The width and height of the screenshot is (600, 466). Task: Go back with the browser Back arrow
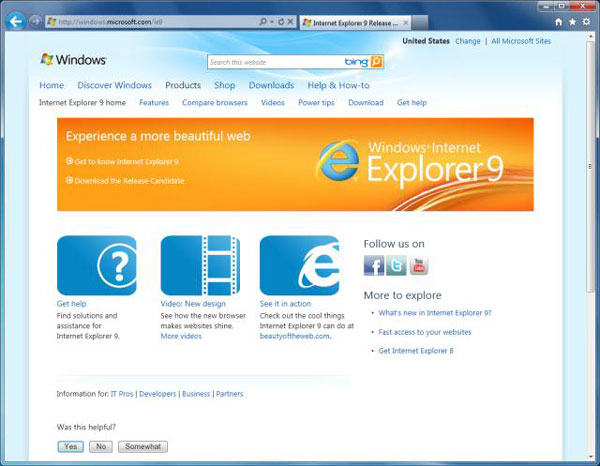16,21
